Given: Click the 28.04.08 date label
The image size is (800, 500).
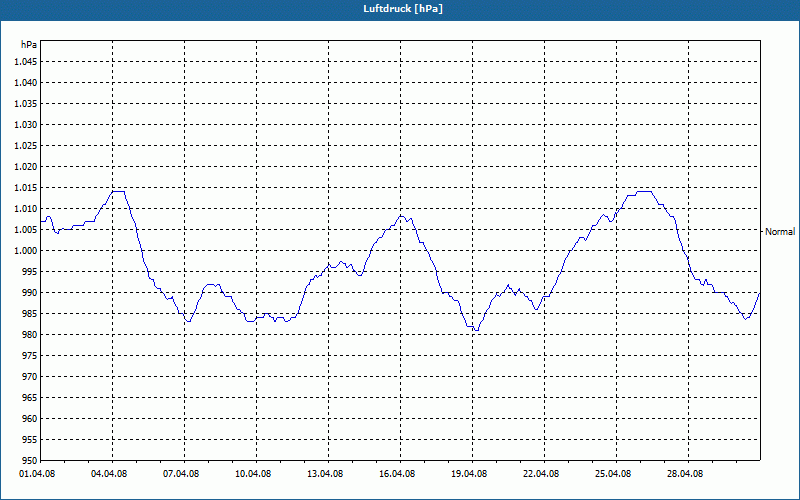Looking at the screenshot, I should [x=685, y=474].
